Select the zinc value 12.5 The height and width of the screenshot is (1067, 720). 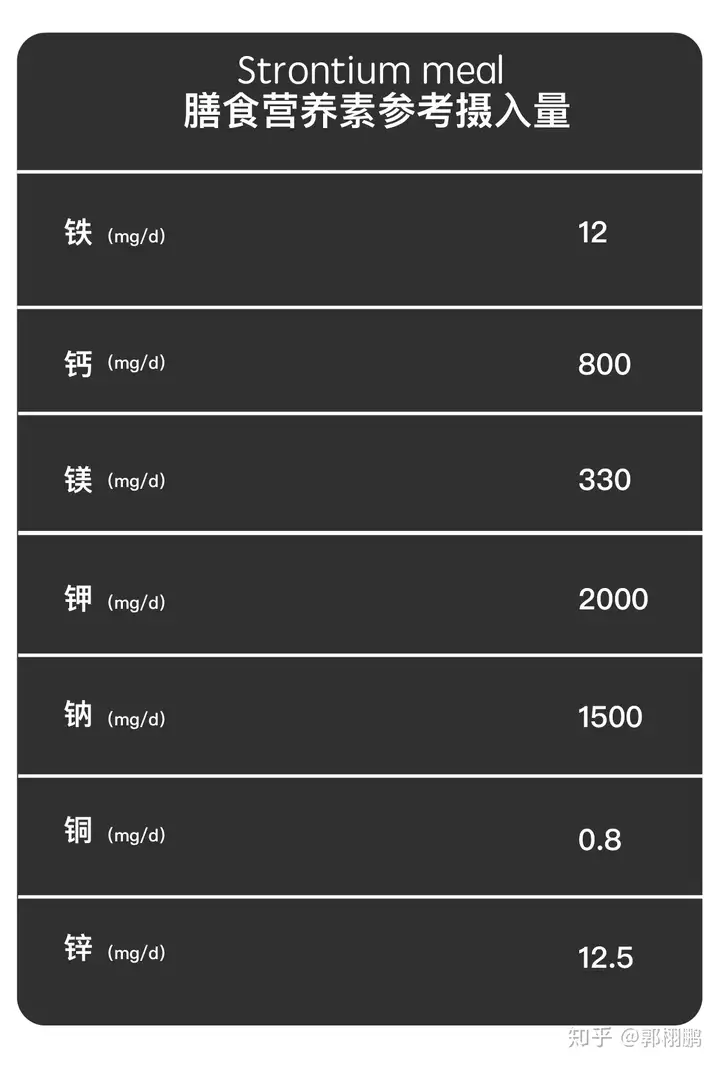pyautogui.click(x=606, y=957)
